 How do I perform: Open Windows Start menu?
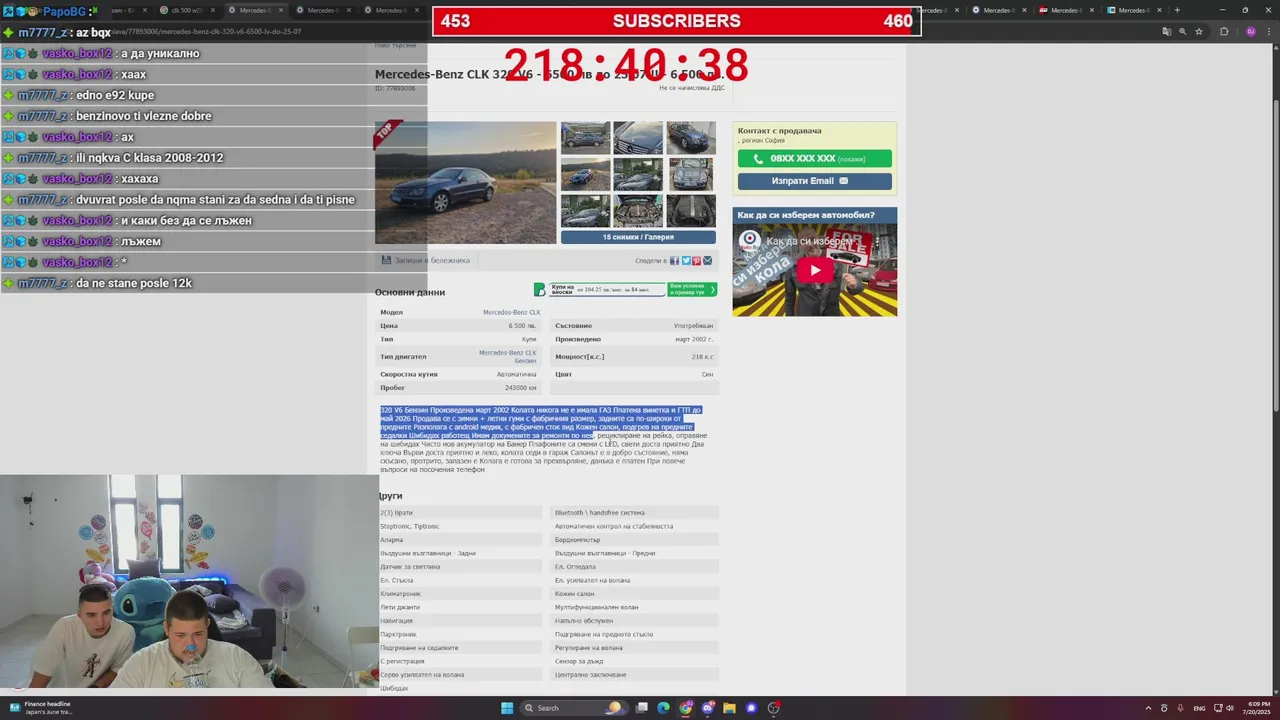[507, 708]
